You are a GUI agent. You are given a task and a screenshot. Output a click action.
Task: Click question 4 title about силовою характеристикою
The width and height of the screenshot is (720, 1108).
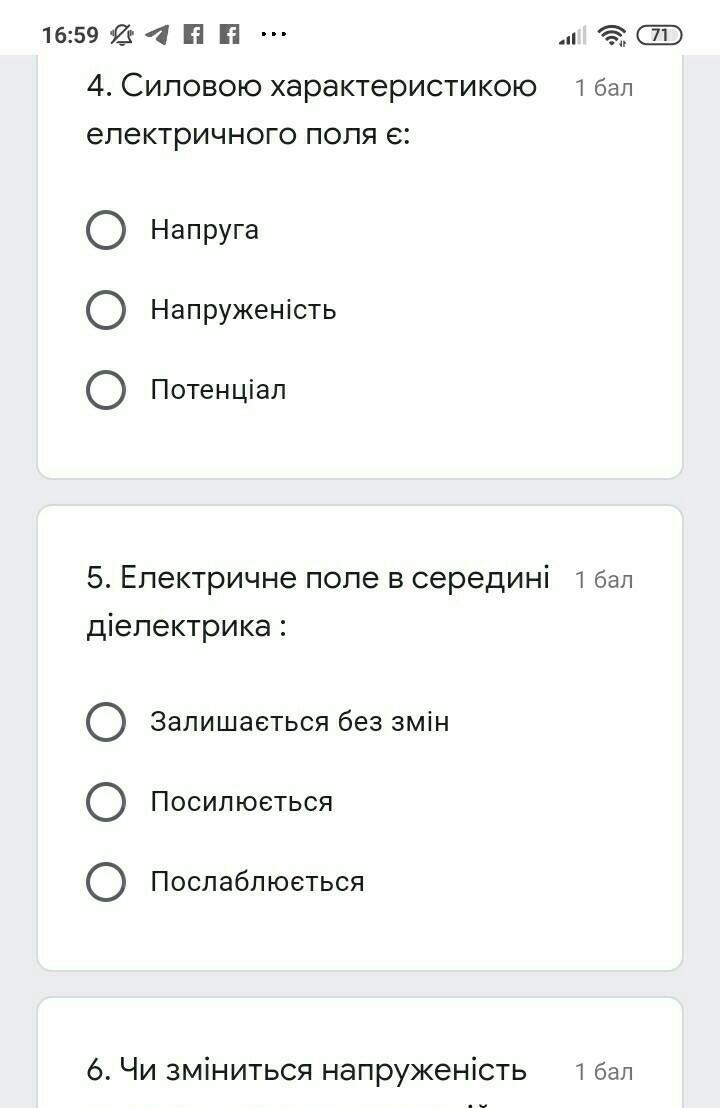pos(311,110)
